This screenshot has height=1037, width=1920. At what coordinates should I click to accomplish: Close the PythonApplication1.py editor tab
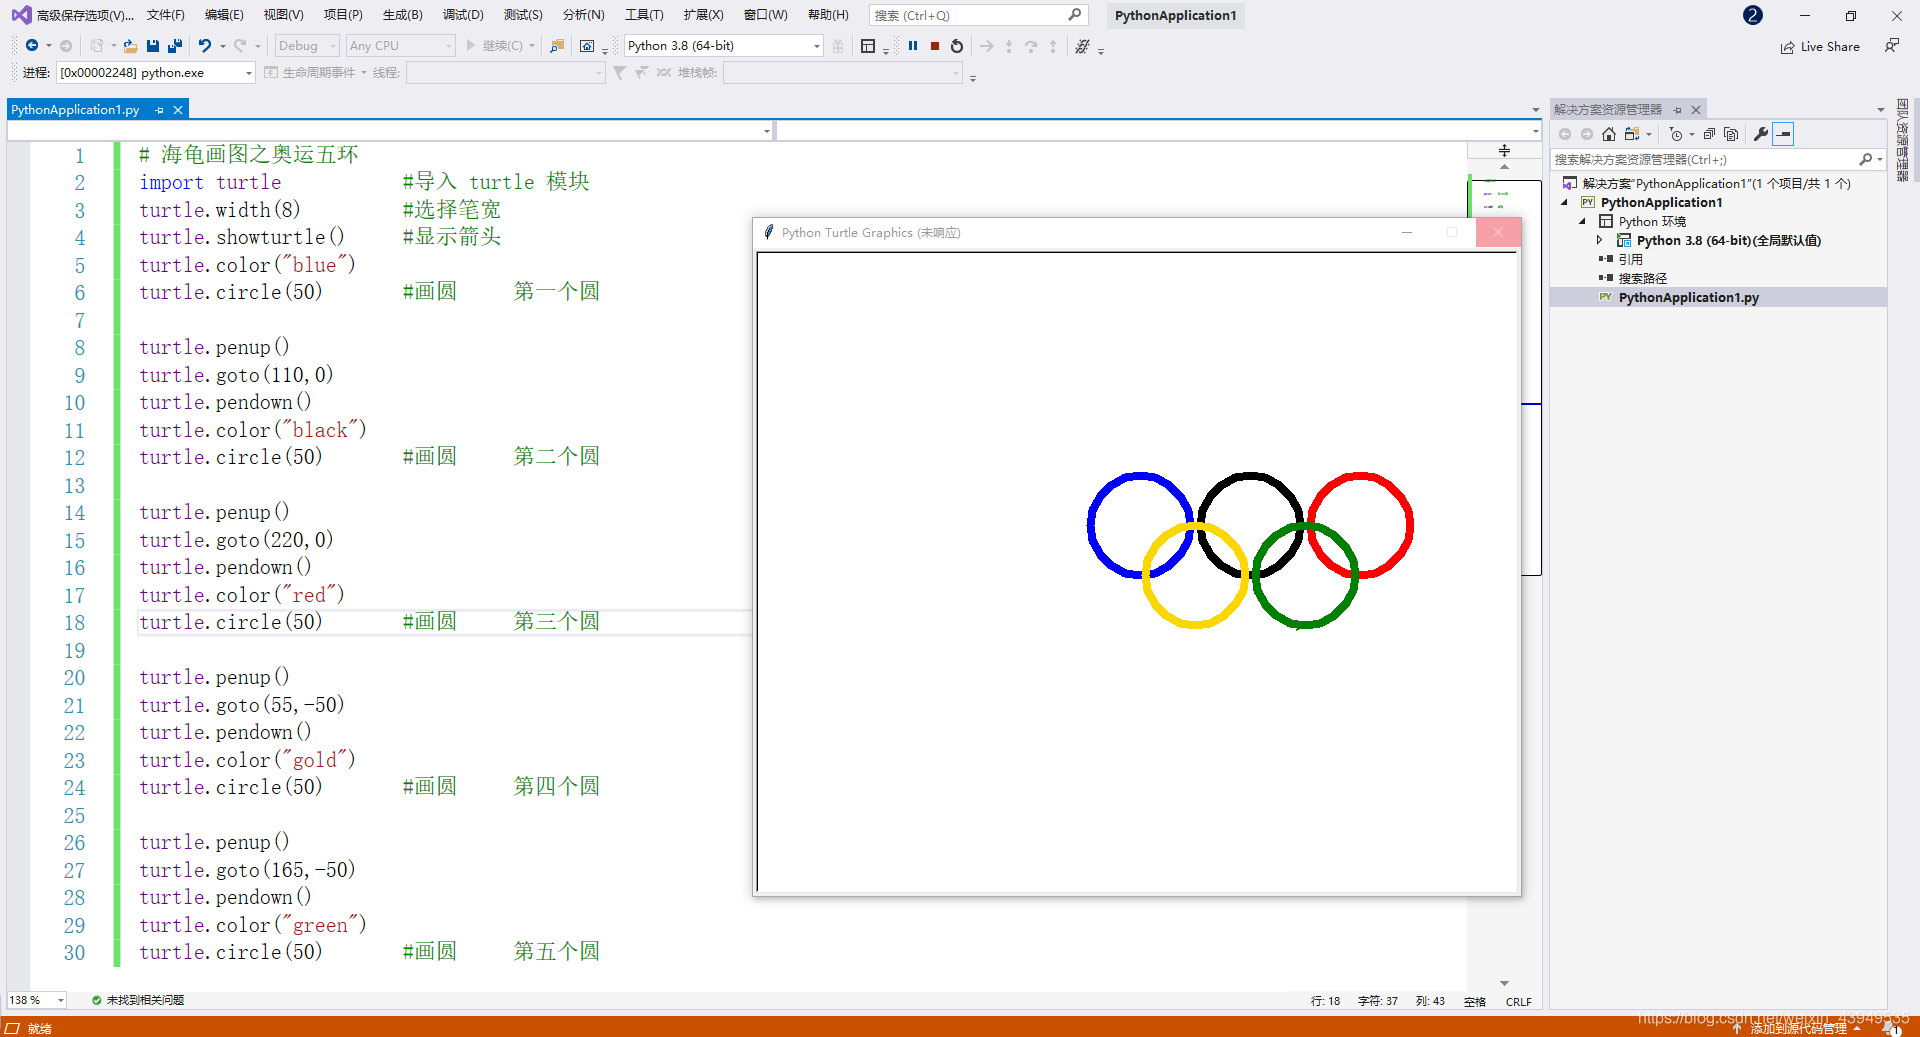[x=178, y=110]
